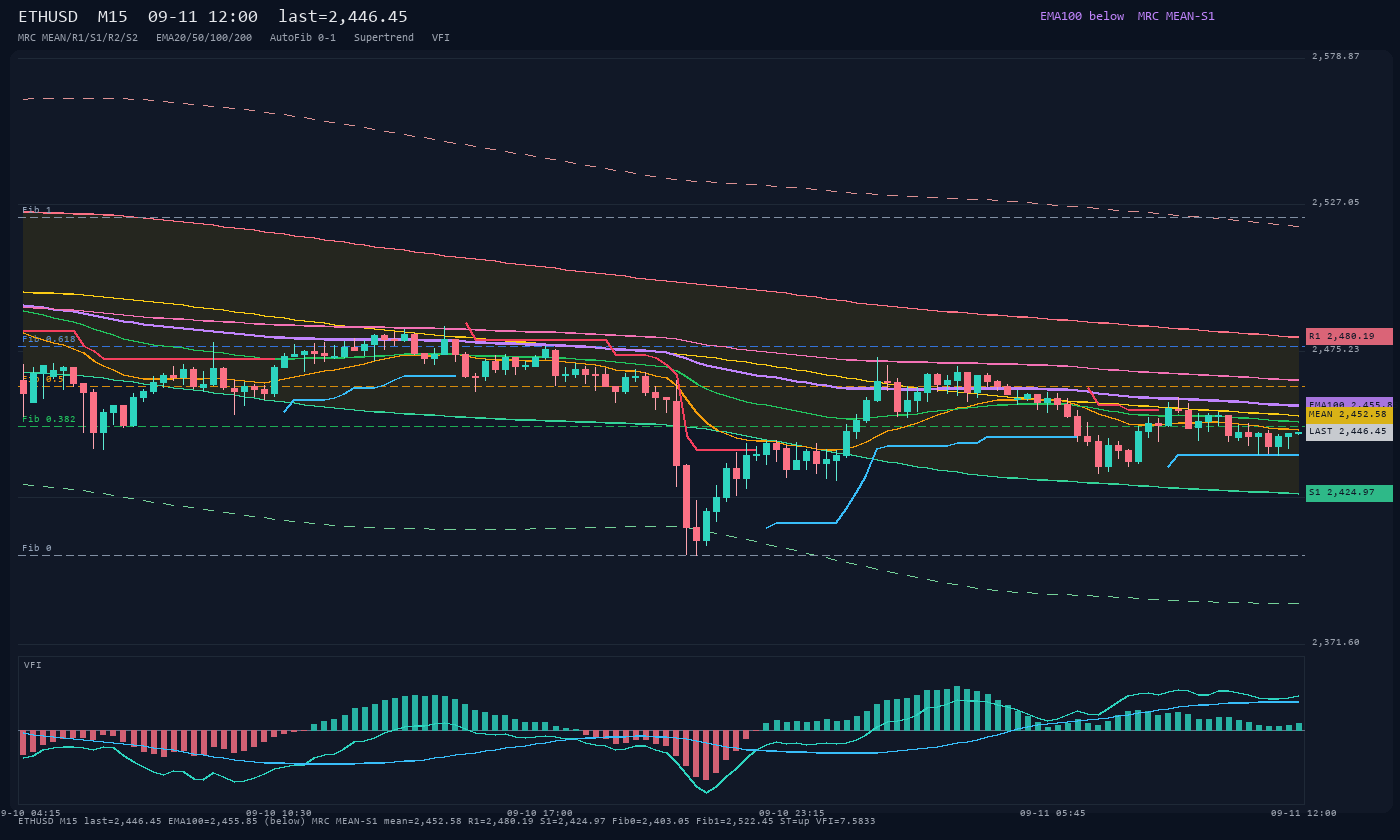Click the VFI label inside the indicator panel
The width and height of the screenshot is (1400, 840).
point(33,665)
